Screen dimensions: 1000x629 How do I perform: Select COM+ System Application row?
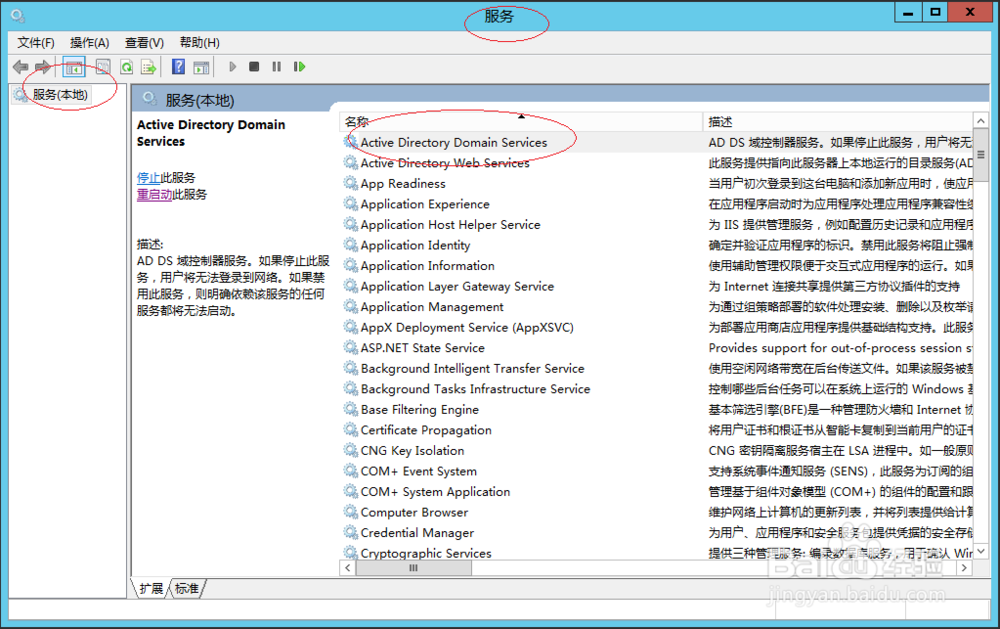[x=657, y=491]
